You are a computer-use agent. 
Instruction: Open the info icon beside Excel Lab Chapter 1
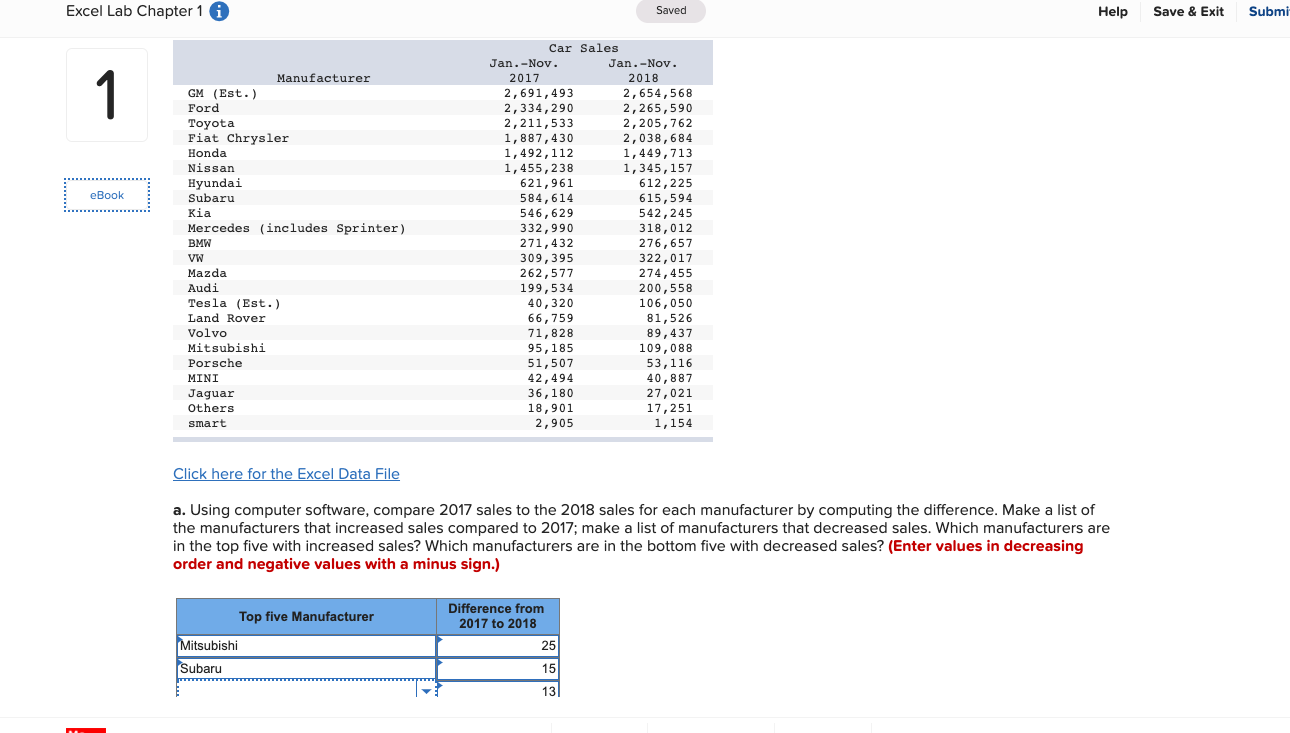tap(220, 12)
